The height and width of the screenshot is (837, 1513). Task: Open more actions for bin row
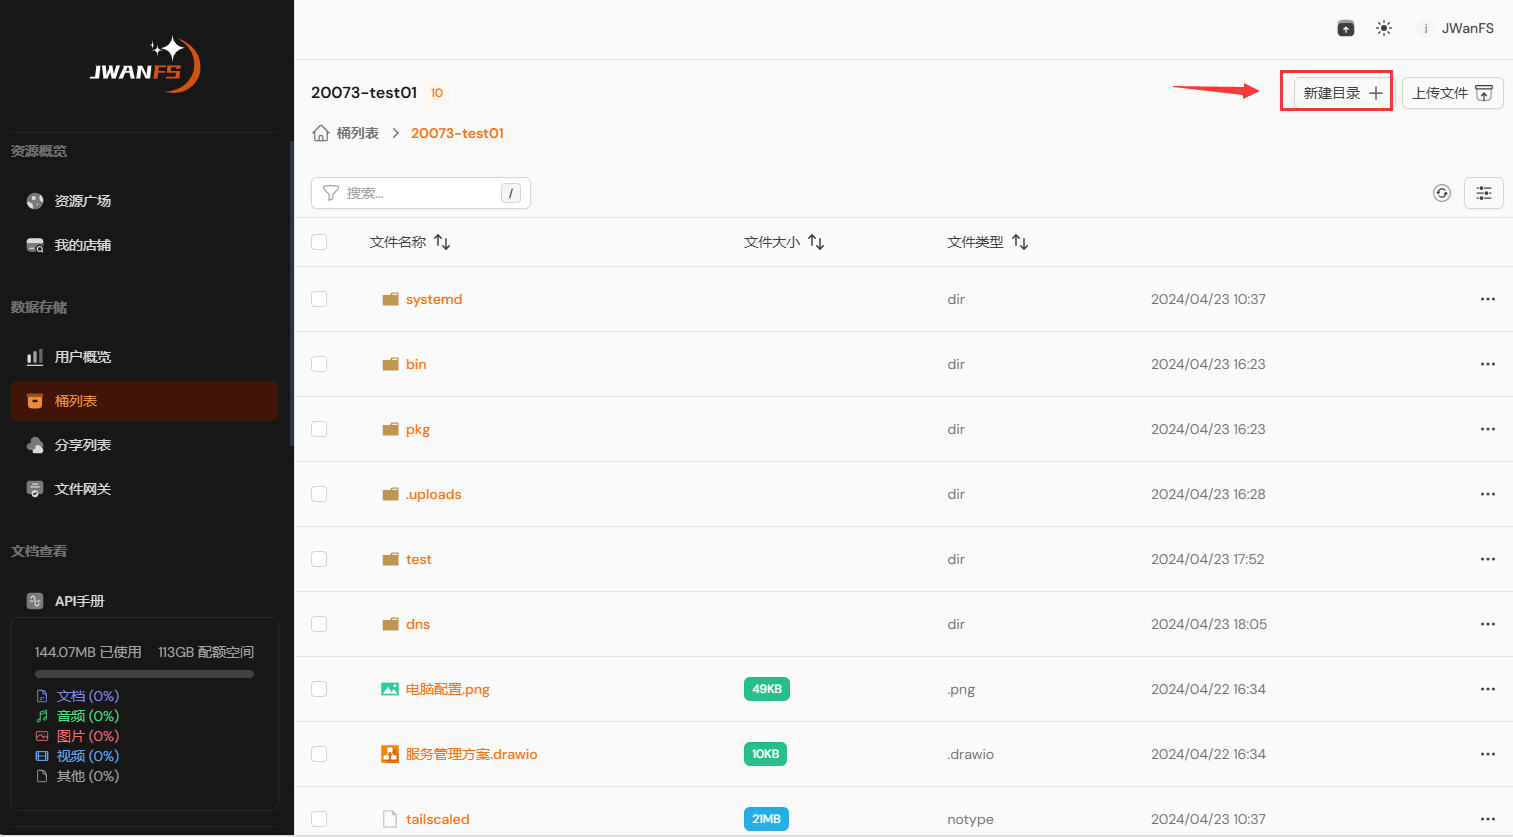click(x=1488, y=364)
